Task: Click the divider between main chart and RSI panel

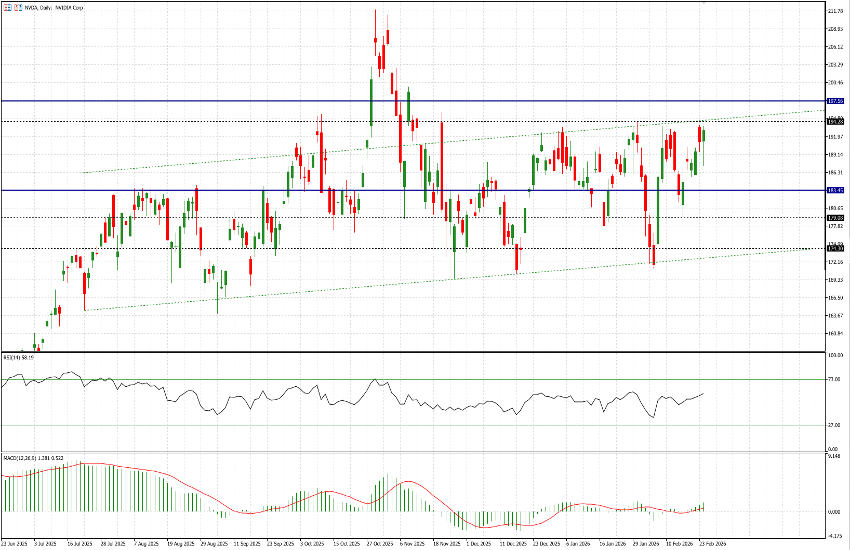Action: tap(400, 352)
